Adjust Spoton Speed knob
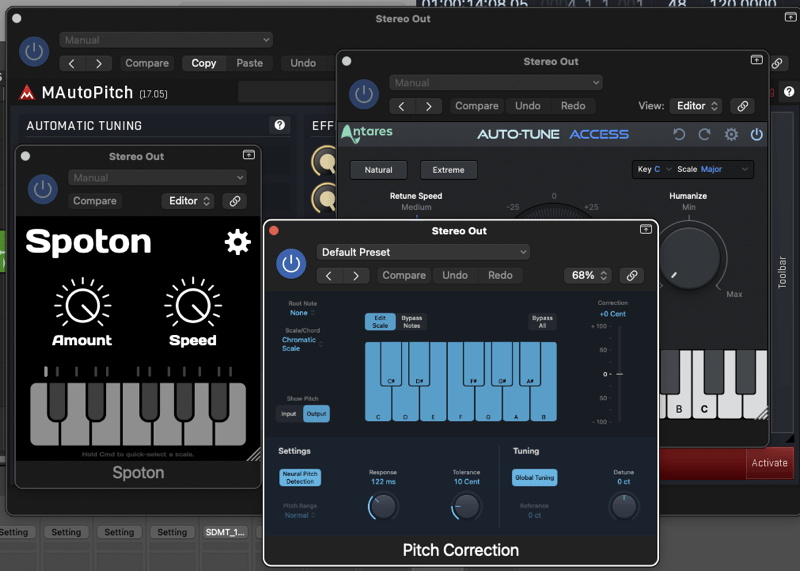 click(x=193, y=306)
